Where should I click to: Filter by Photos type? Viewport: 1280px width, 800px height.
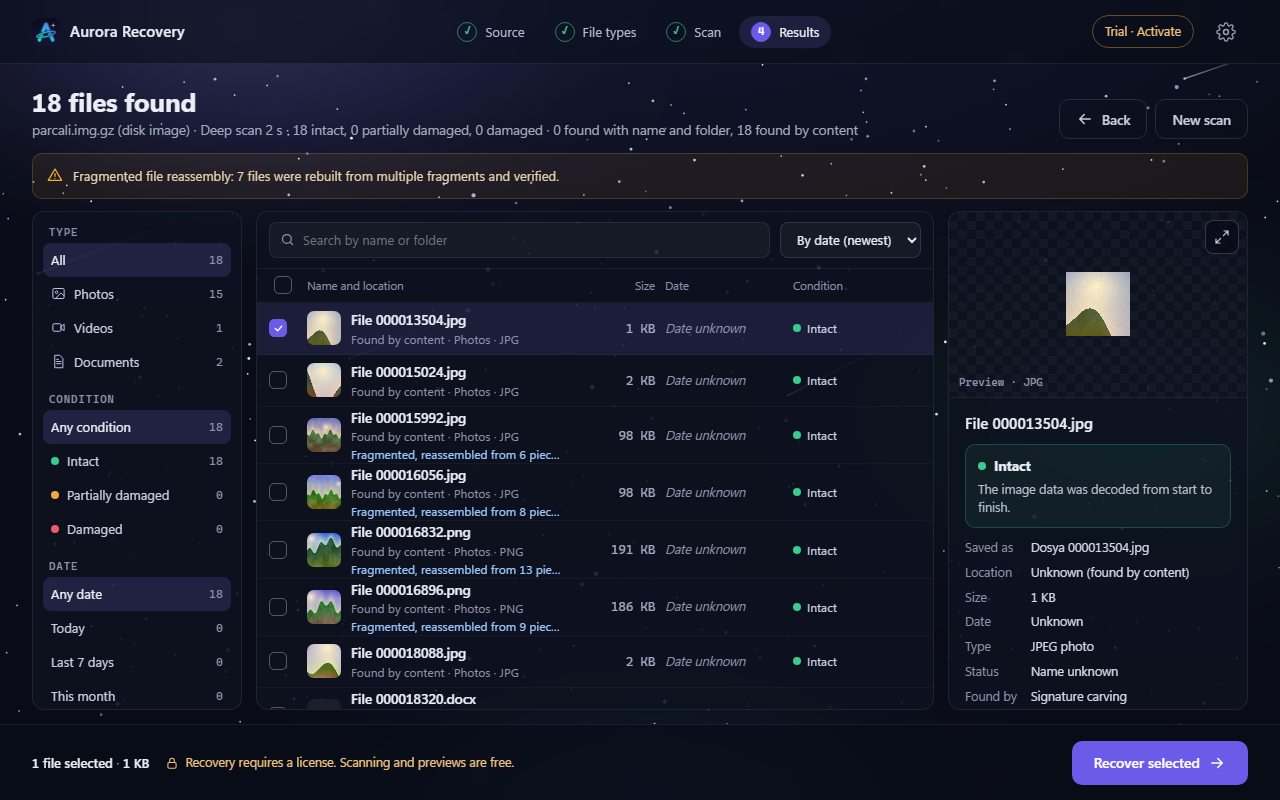137,294
